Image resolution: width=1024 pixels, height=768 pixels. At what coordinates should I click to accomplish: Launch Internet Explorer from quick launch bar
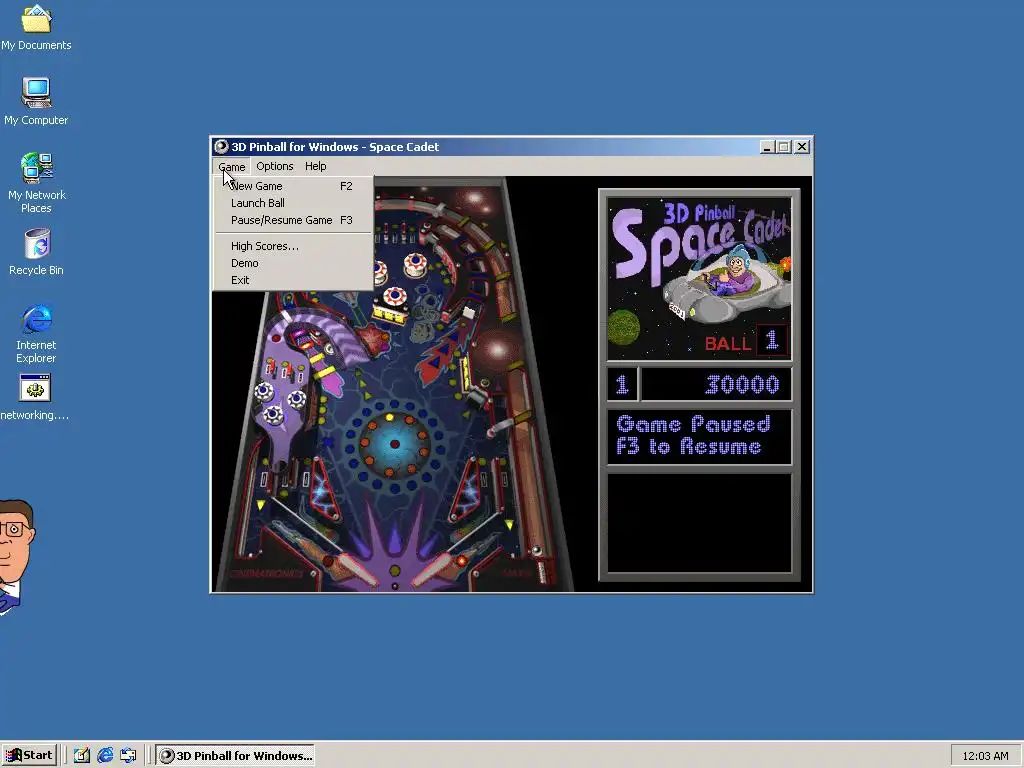coord(104,756)
